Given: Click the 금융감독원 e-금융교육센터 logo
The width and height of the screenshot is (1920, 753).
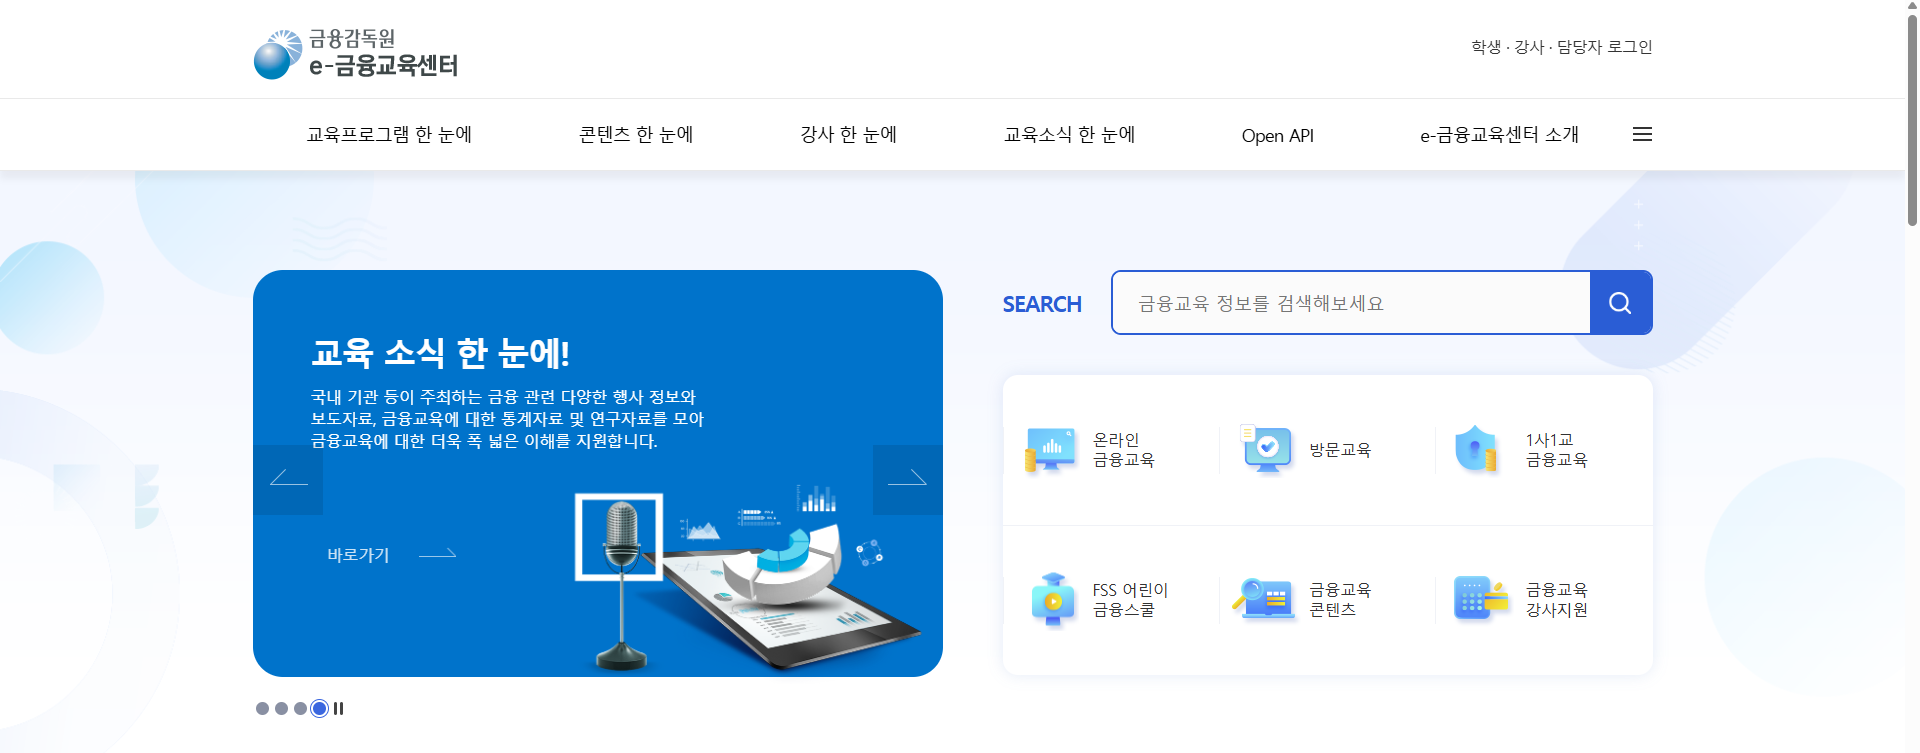Looking at the screenshot, I should pyautogui.click(x=356, y=54).
